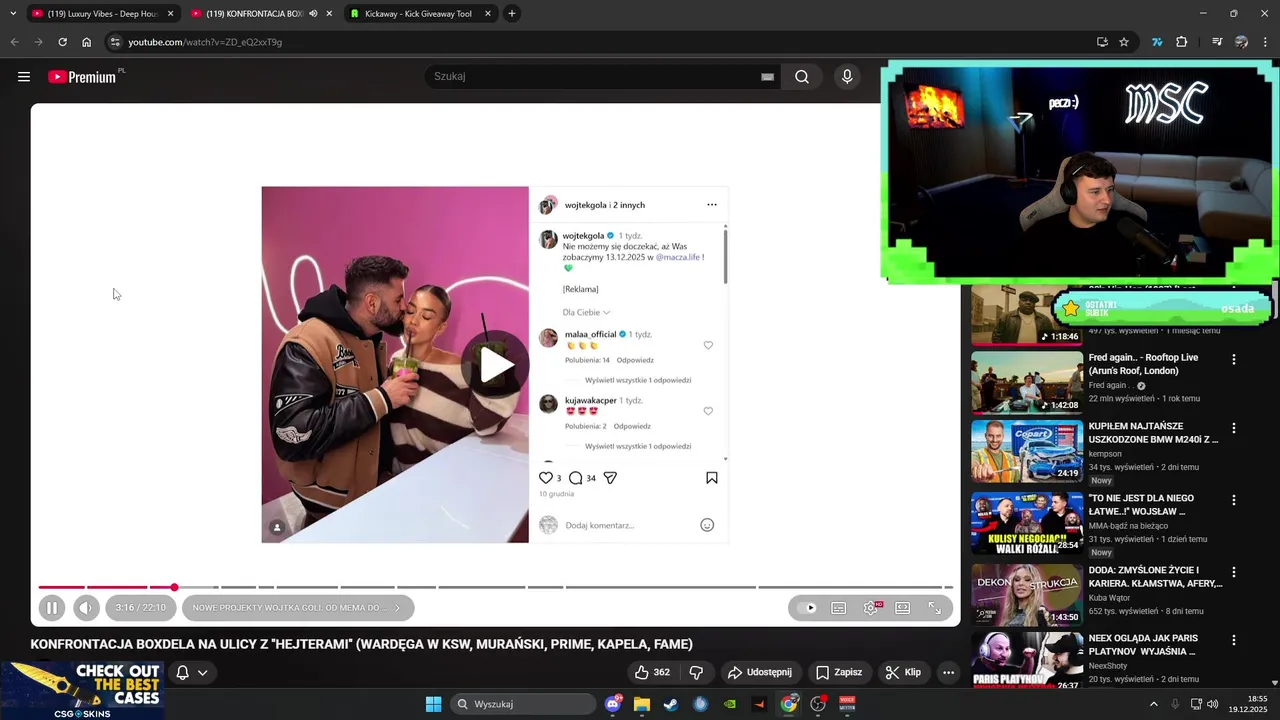The width and height of the screenshot is (1280, 720).
Task: Open Chrome extensions puzzle icon
Action: (1181, 42)
